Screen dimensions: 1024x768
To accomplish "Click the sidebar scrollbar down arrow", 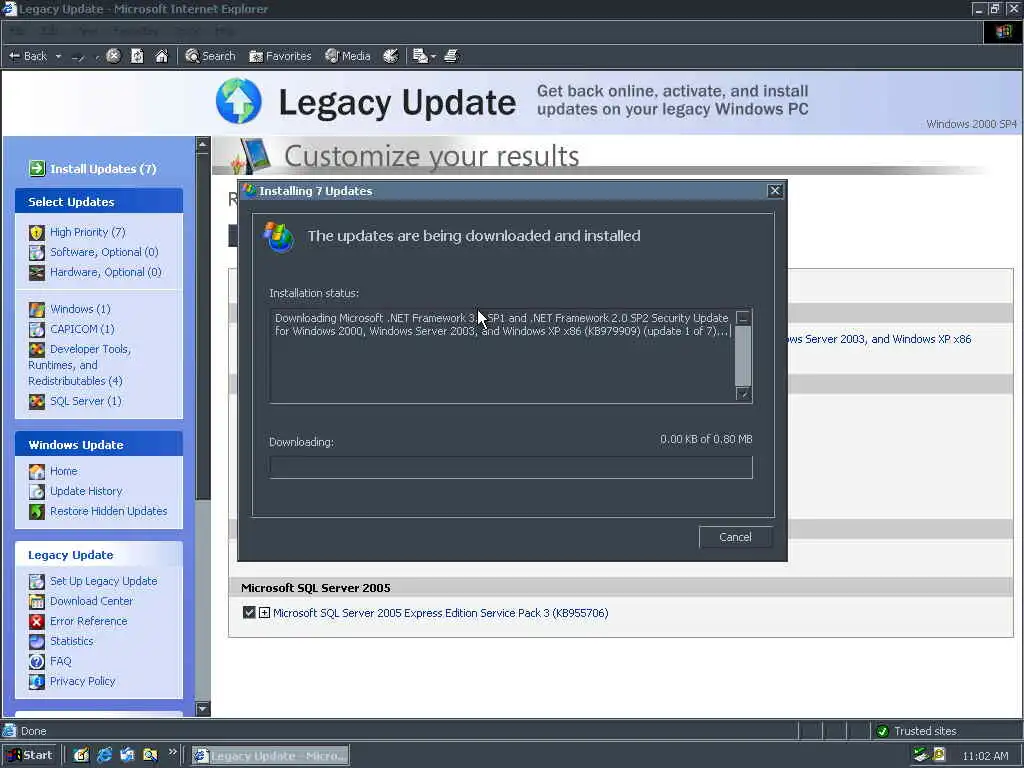I will coord(203,709).
